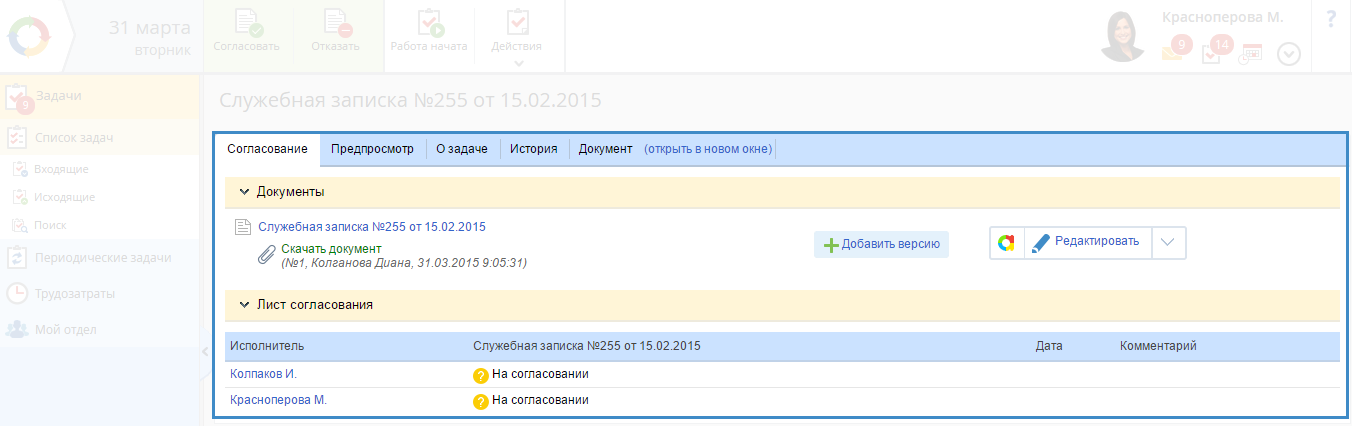This screenshot has width=1352, height=426.
Task: Collapse the Документы section
Action: pos(244,191)
